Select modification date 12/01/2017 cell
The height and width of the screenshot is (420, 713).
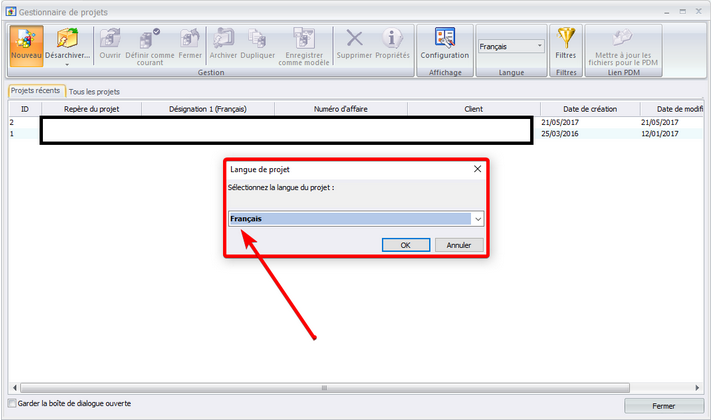click(x=659, y=134)
